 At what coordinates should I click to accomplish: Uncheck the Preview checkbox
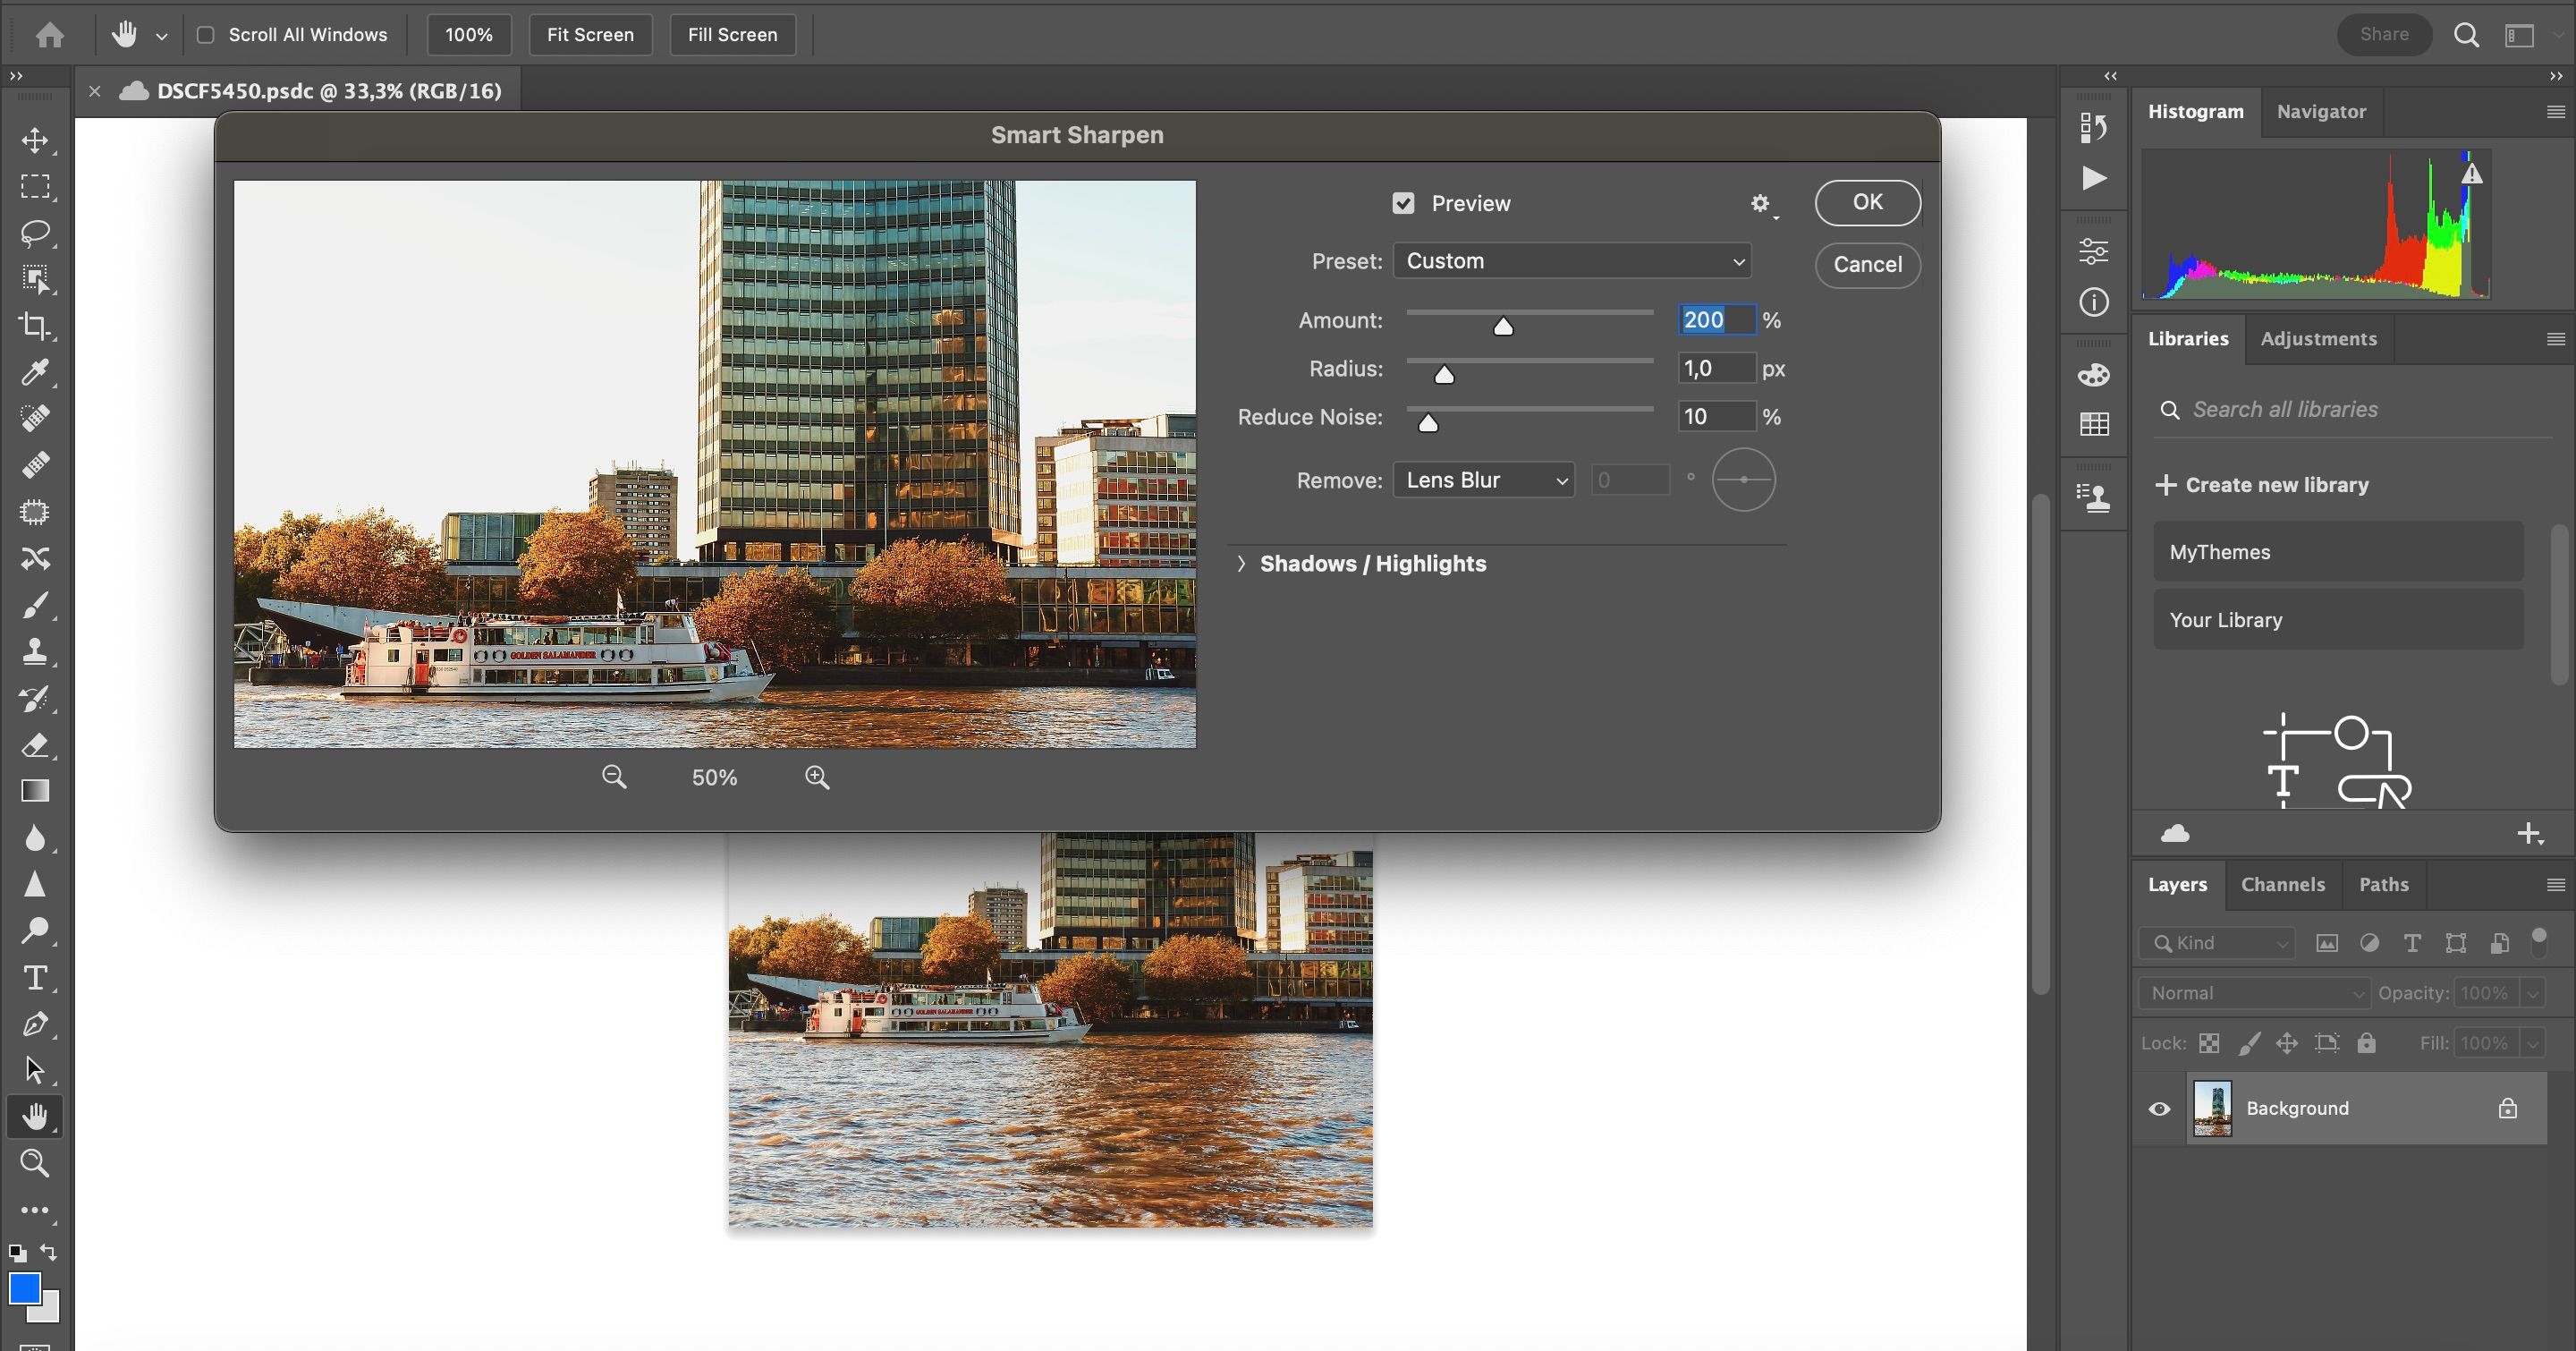pyautogui.click(x=1403, y=203)
